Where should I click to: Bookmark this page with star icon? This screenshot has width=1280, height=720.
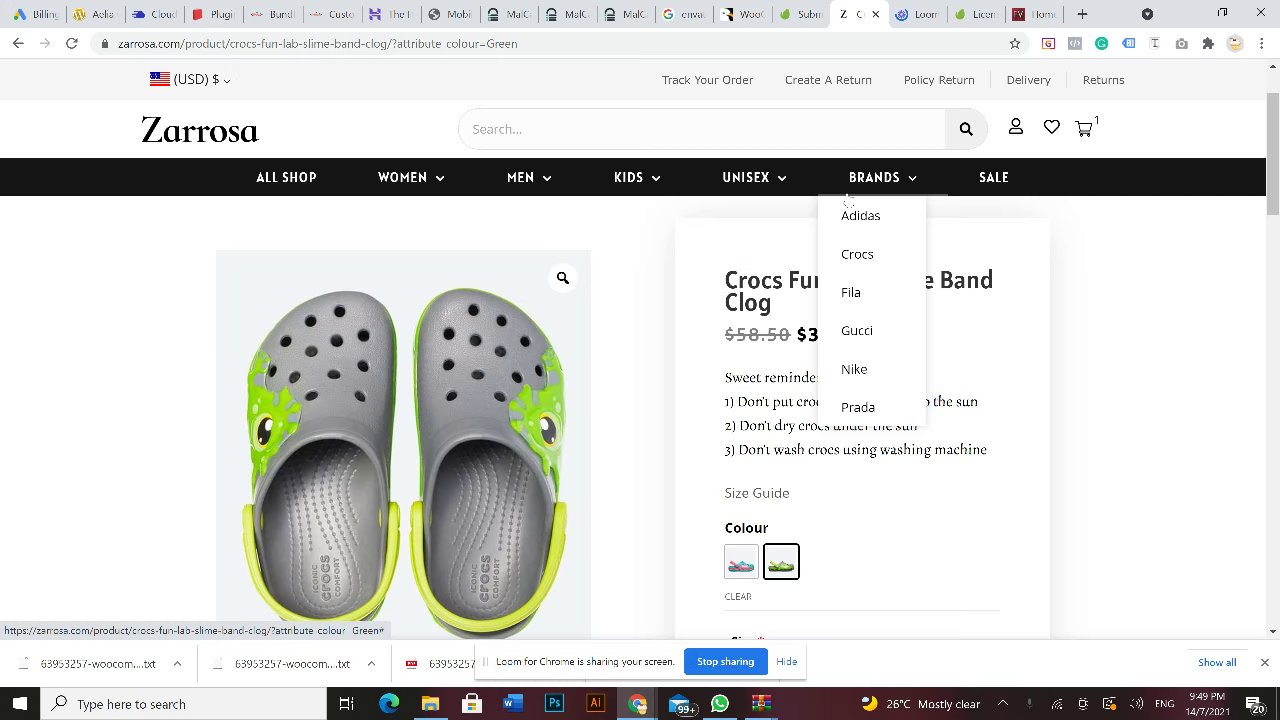[1015, 43]
